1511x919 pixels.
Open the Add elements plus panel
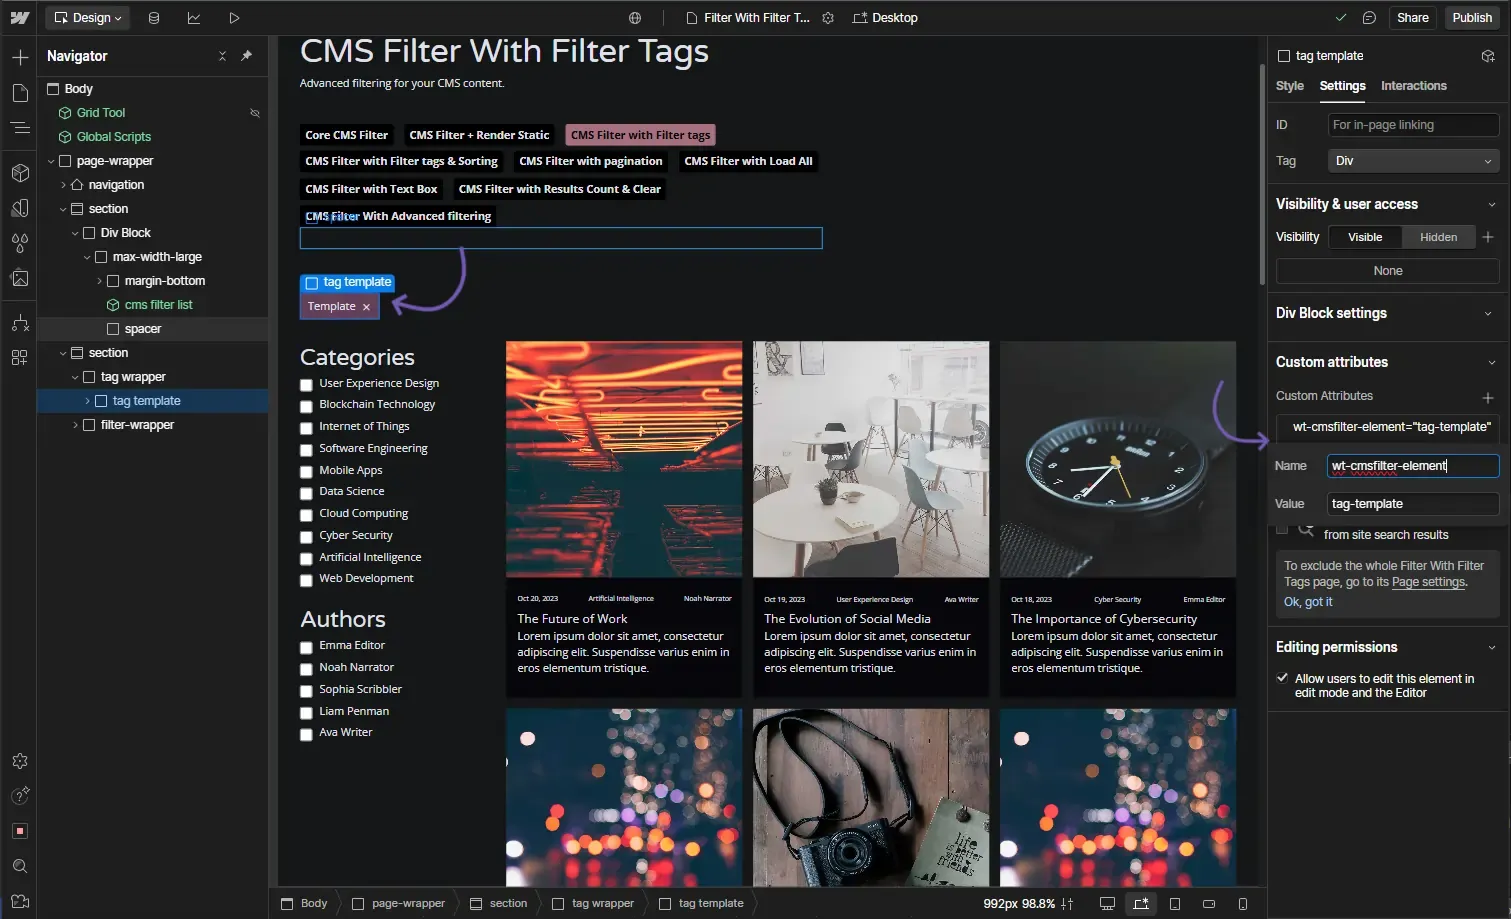pos(20,58)
